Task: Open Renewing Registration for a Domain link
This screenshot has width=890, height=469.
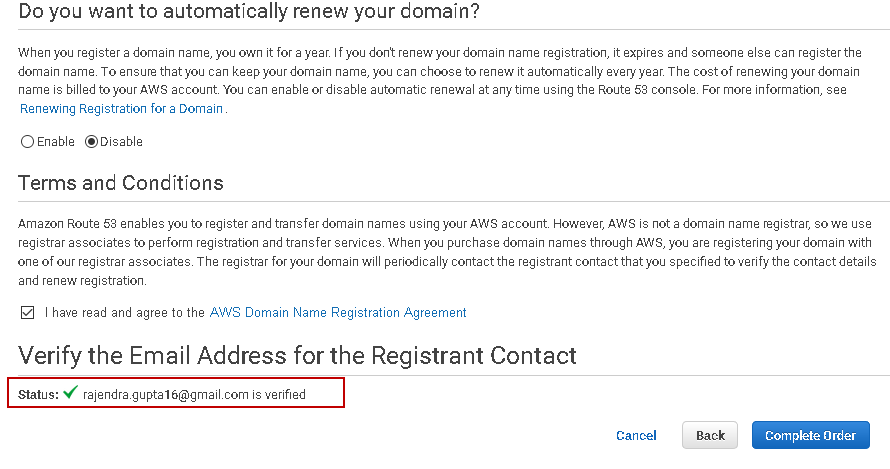Action: pos(121,108)
